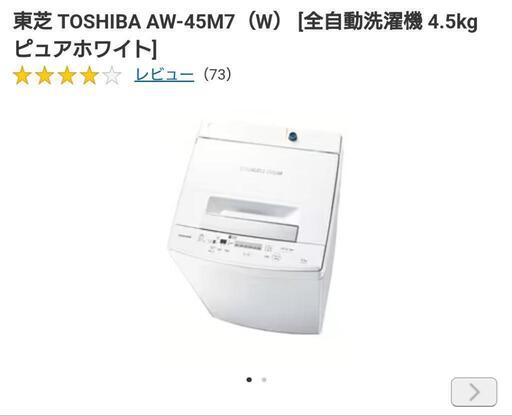Click the third gold rating star

(67, 75)
